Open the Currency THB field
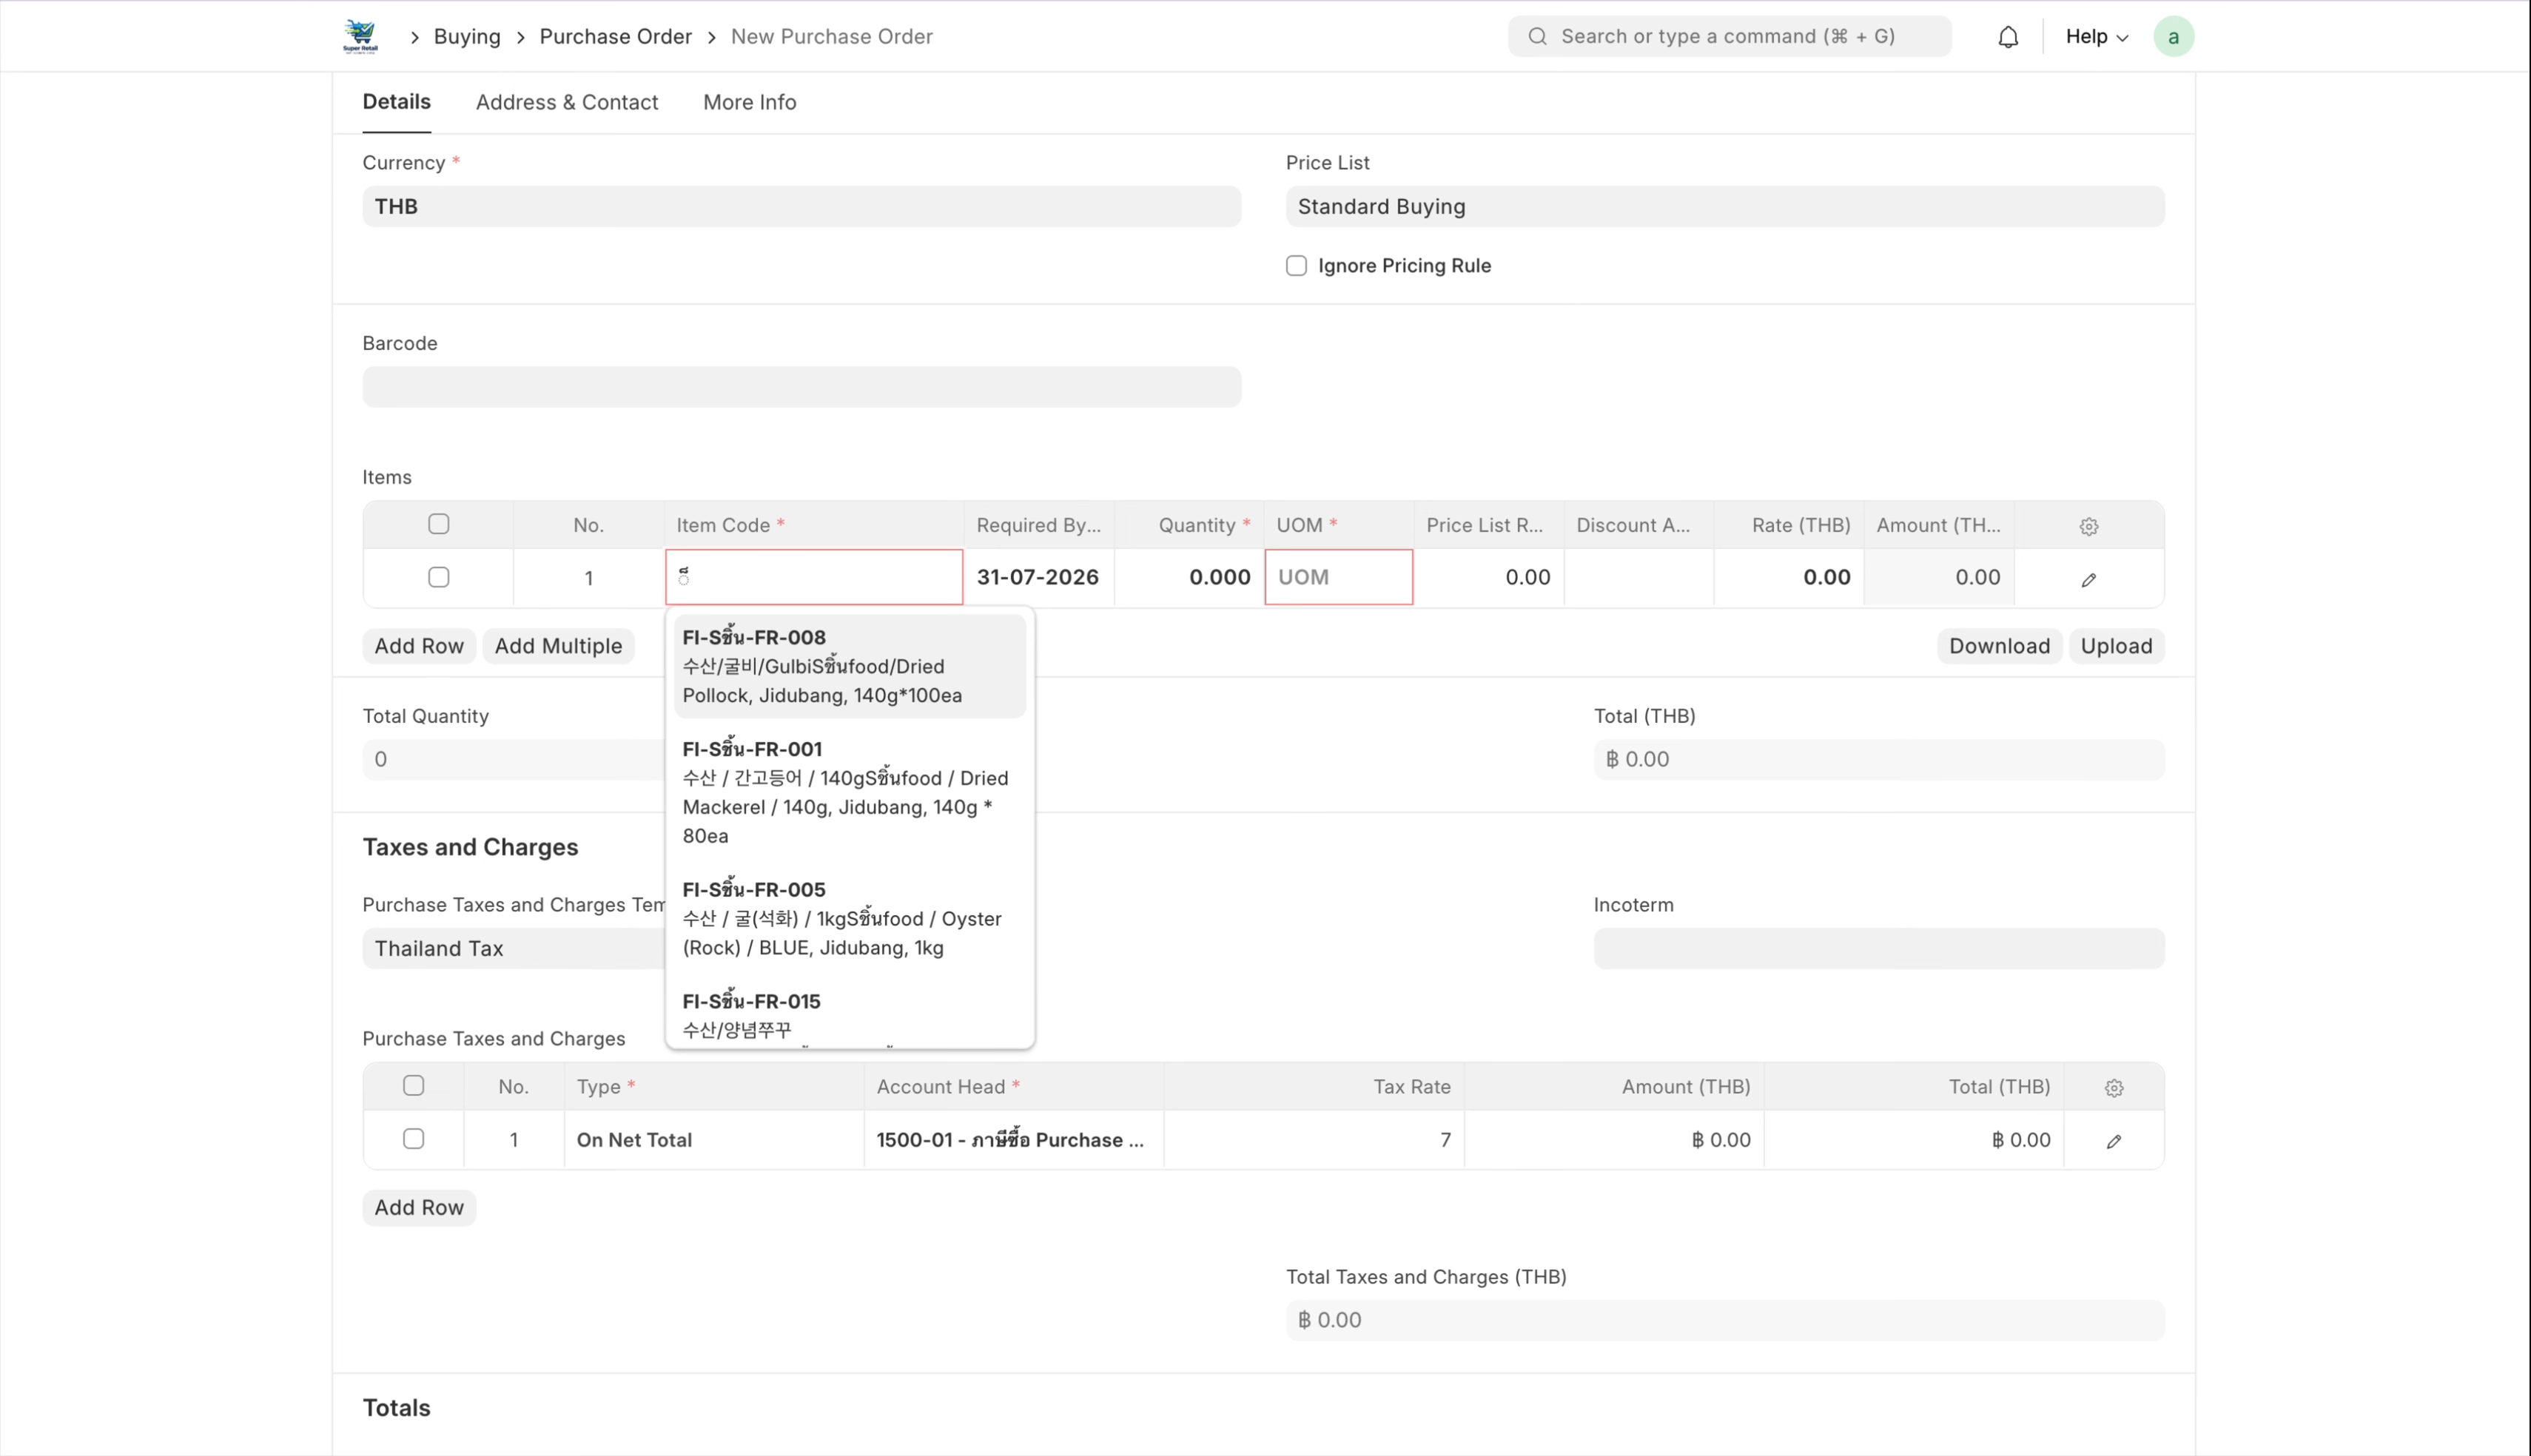 point(801,206)
